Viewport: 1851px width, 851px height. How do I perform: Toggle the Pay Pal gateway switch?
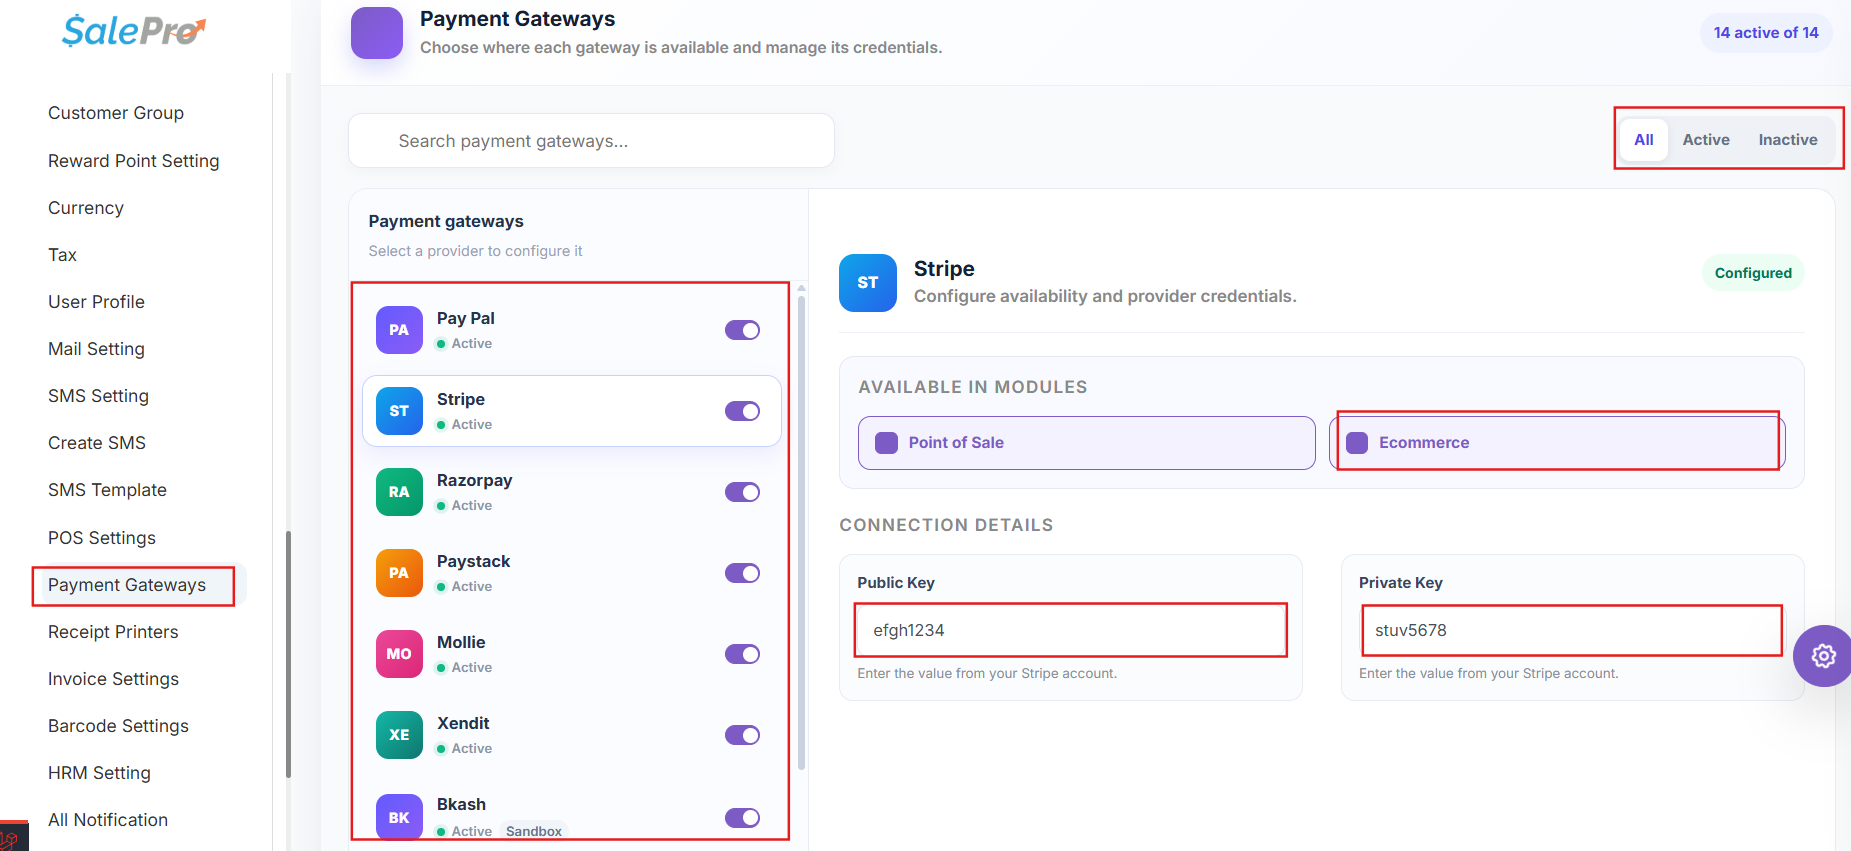click(x=742, y=330)
